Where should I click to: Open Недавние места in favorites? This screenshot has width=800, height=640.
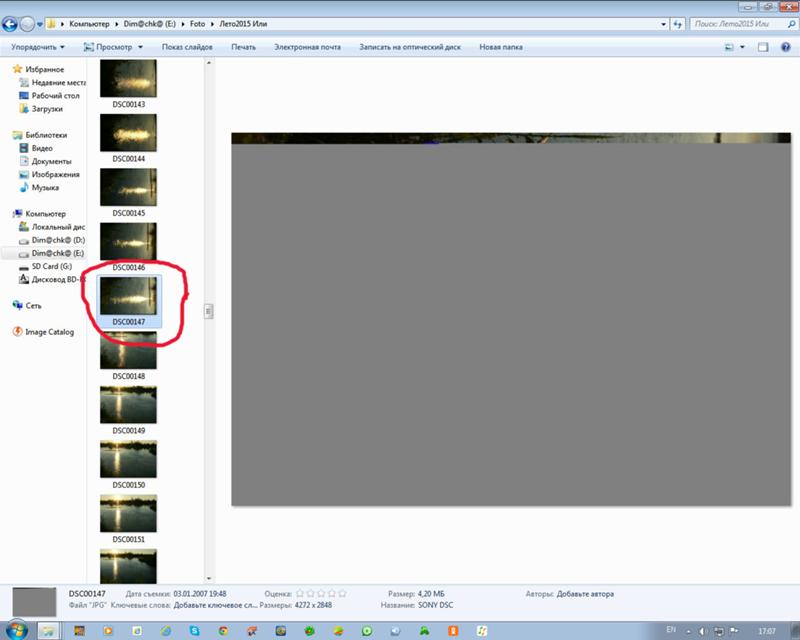(53, 82)
